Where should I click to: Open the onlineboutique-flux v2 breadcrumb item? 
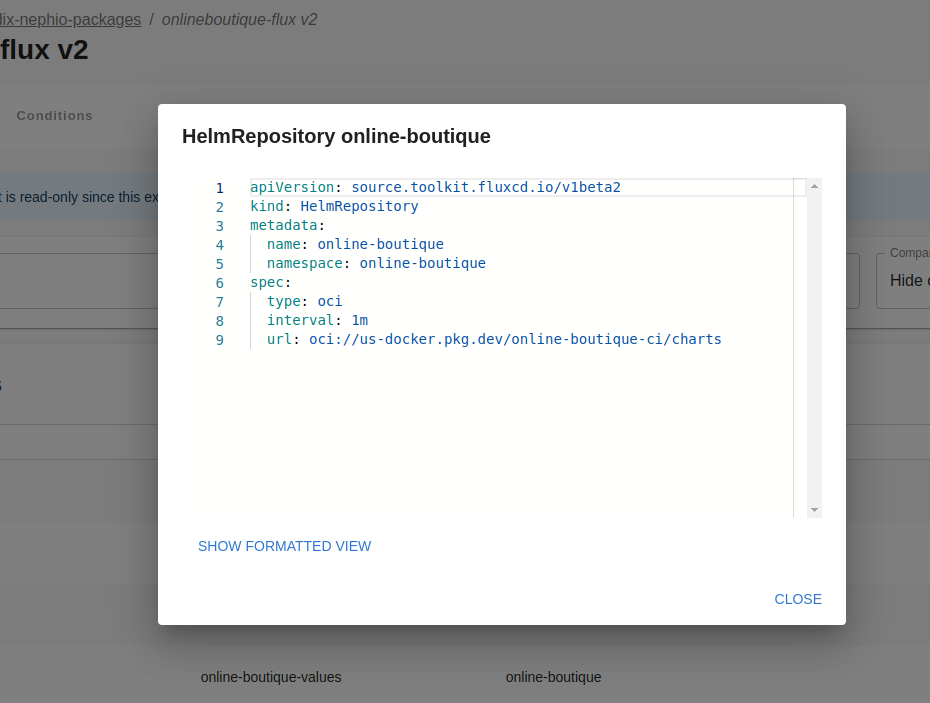tap(239, 19)
